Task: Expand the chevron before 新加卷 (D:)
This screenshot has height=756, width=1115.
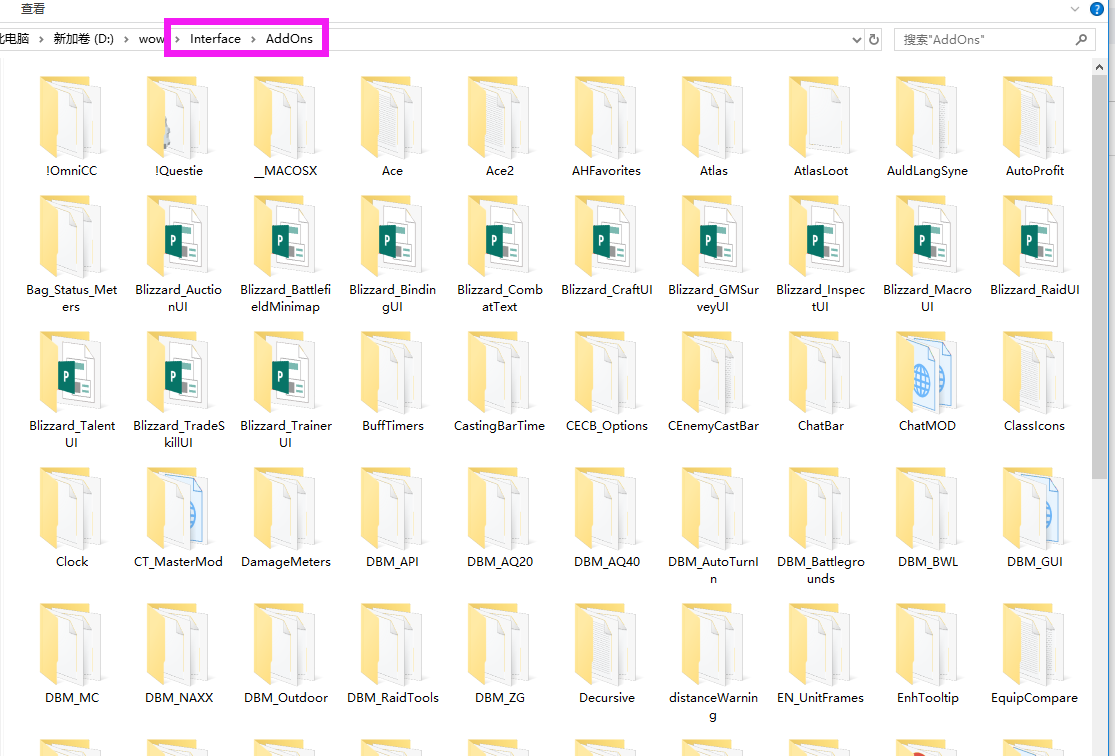Action: [x=41, y=39]
